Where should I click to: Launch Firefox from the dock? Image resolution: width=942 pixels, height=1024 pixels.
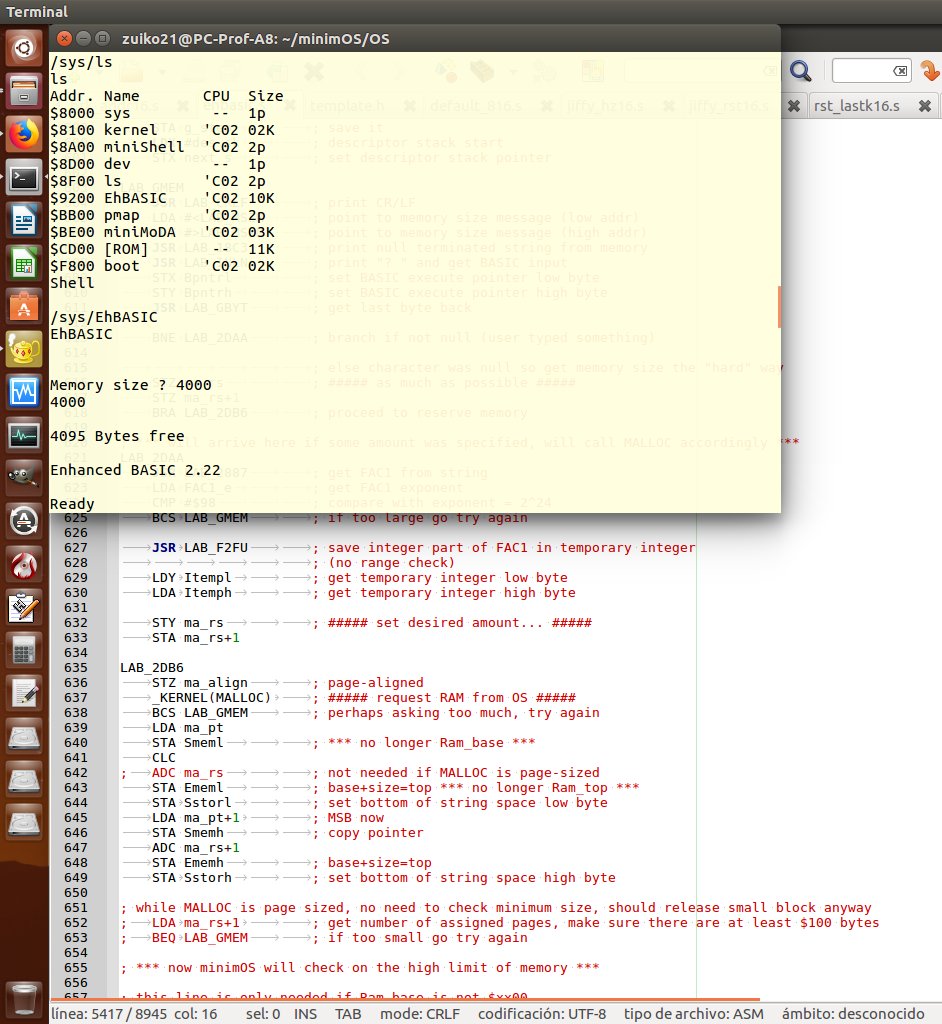pos(24,133)
